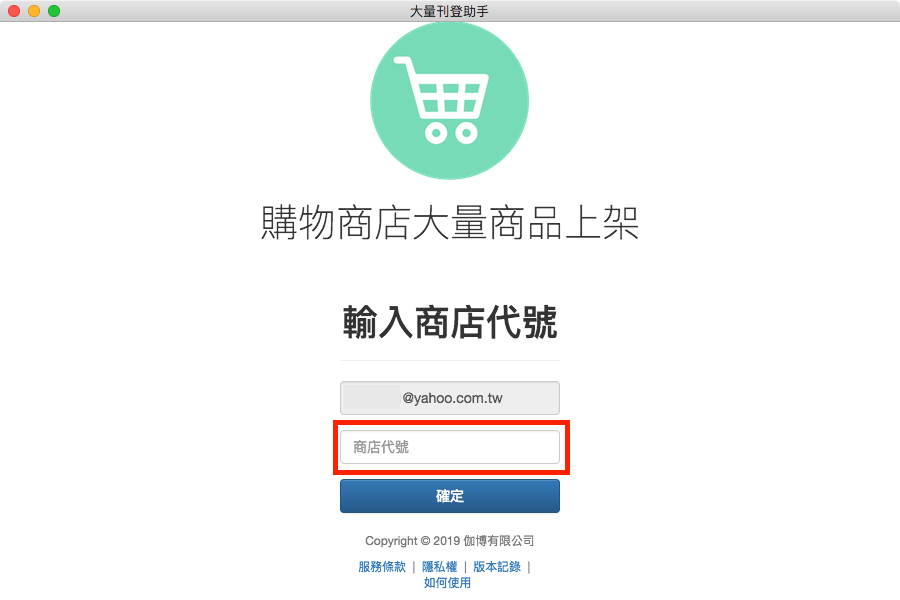The width and height of the screenshot is (900, 600).
Task: Click the divider line under 輸入商店代號
Action: (449, 361)
